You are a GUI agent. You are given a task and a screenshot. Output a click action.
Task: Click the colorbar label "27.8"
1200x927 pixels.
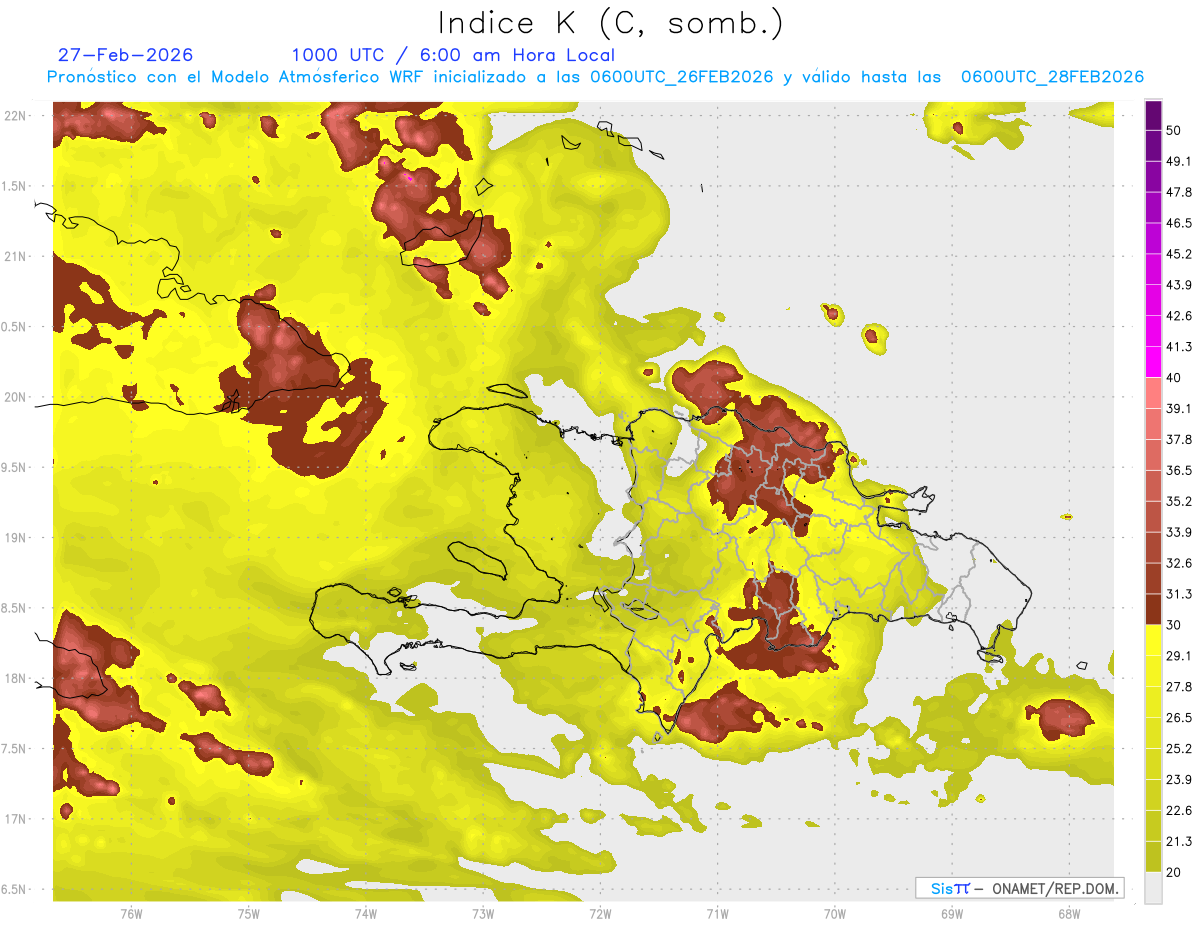1180,686
